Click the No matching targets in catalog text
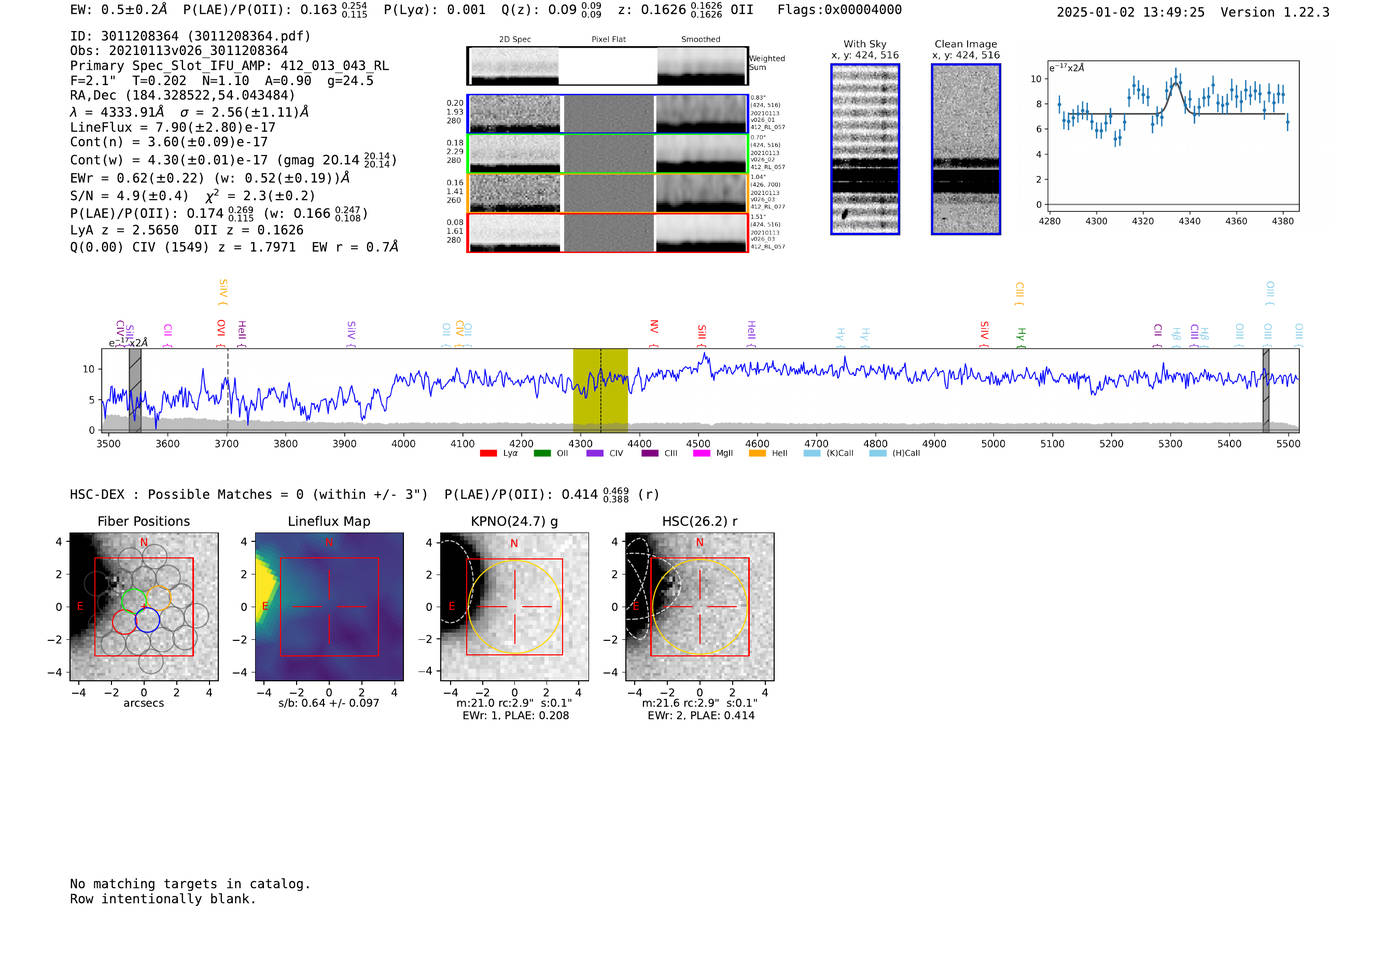Screen dimensions: 1400x953 coord(190,884)
